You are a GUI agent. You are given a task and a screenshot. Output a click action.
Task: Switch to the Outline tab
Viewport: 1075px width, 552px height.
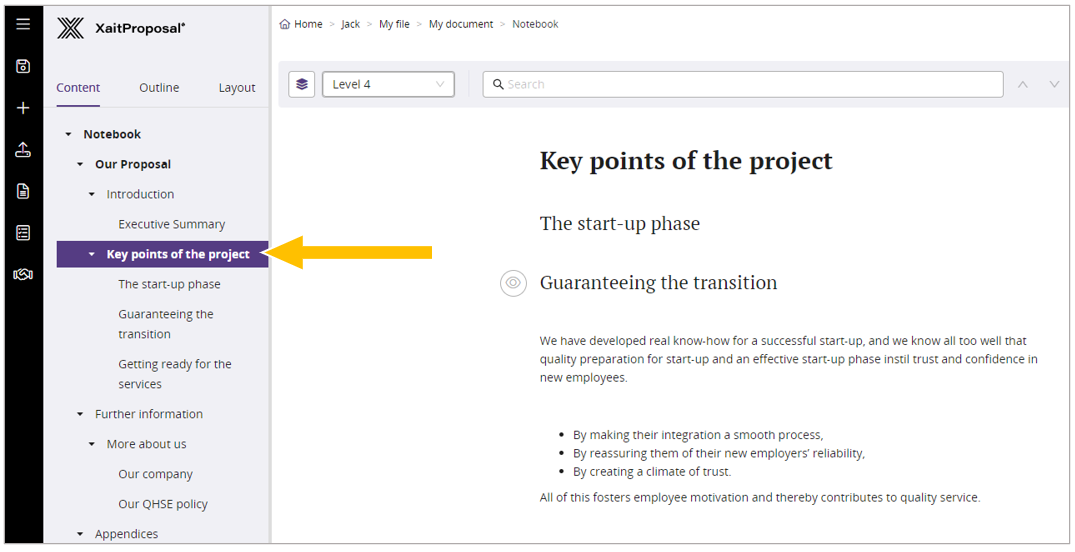[x=159, y=88]
